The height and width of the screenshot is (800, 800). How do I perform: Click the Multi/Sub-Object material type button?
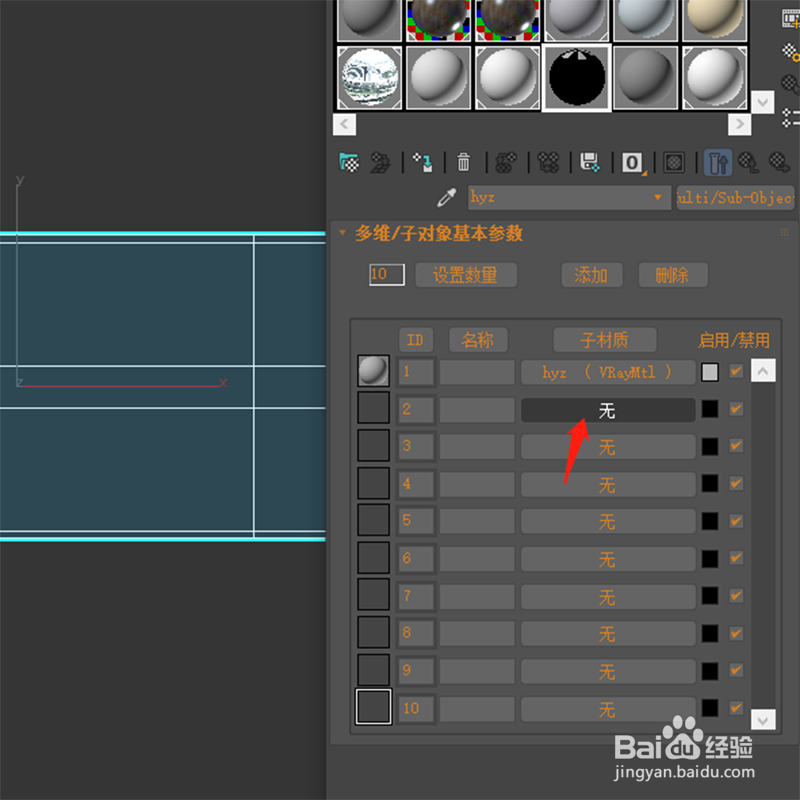(x=735, y=197)
